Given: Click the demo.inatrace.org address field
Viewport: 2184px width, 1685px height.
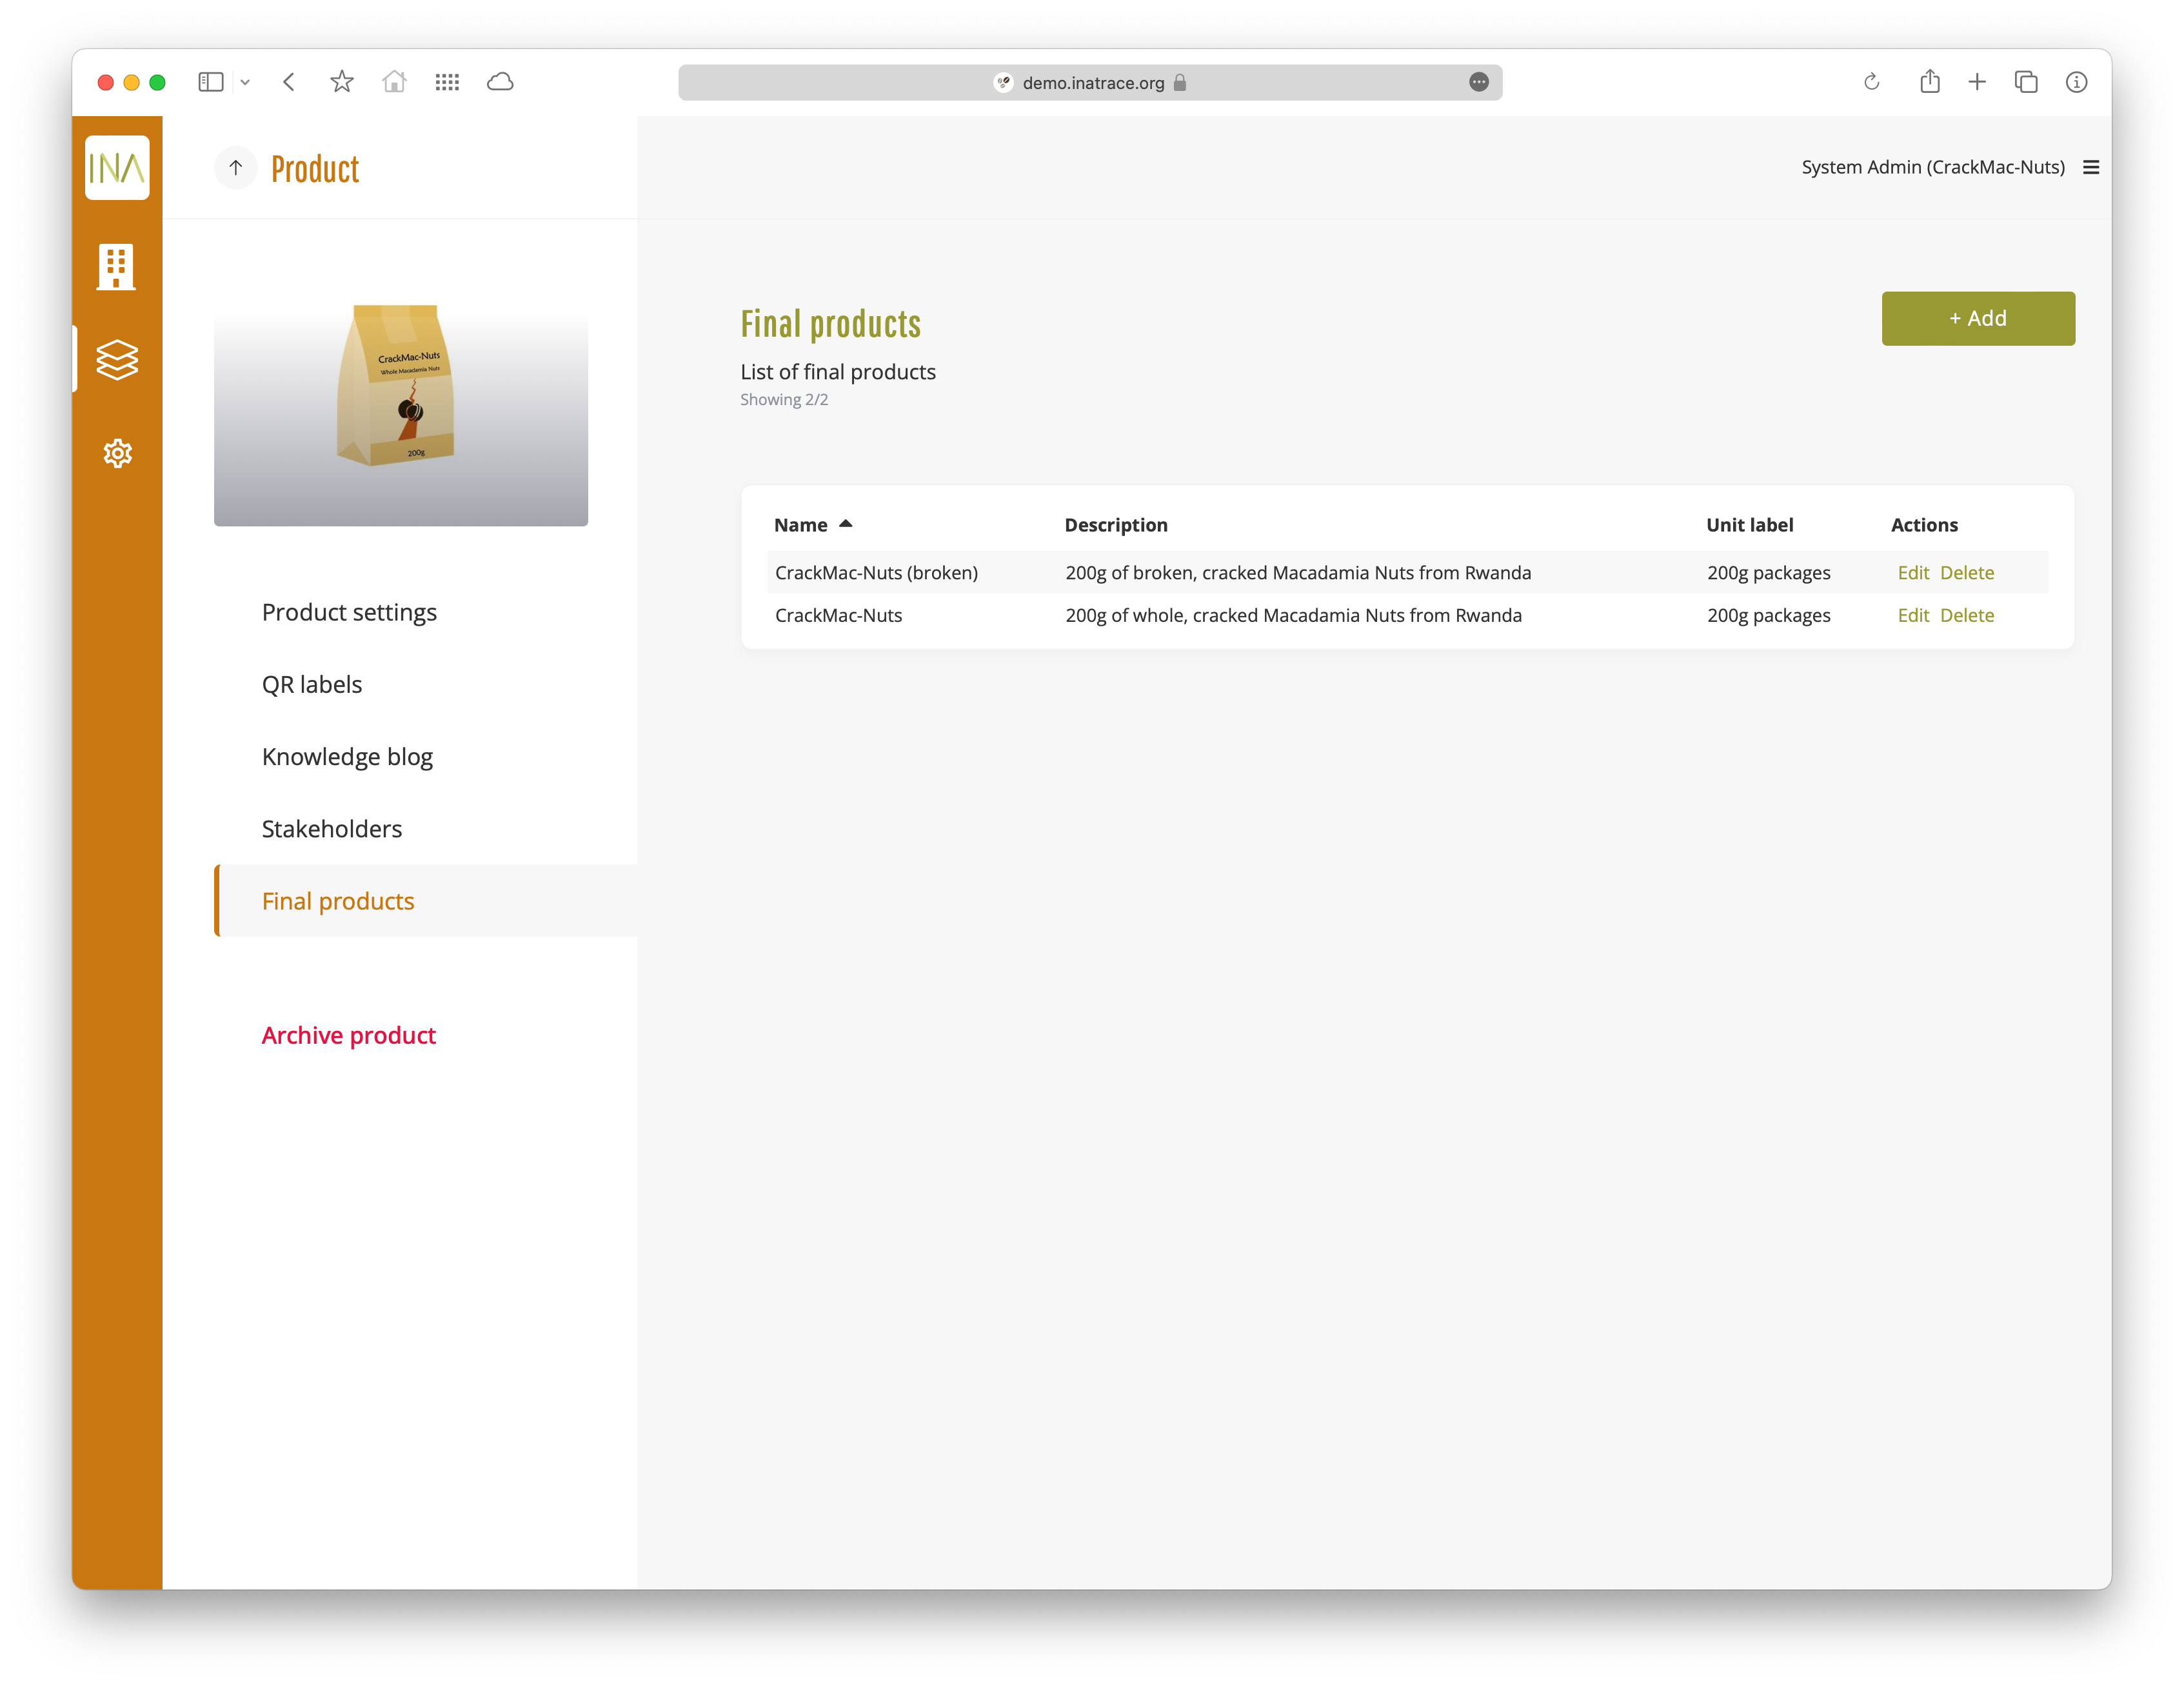Looking at the screenshot, I should click(x=1090, y=82).
